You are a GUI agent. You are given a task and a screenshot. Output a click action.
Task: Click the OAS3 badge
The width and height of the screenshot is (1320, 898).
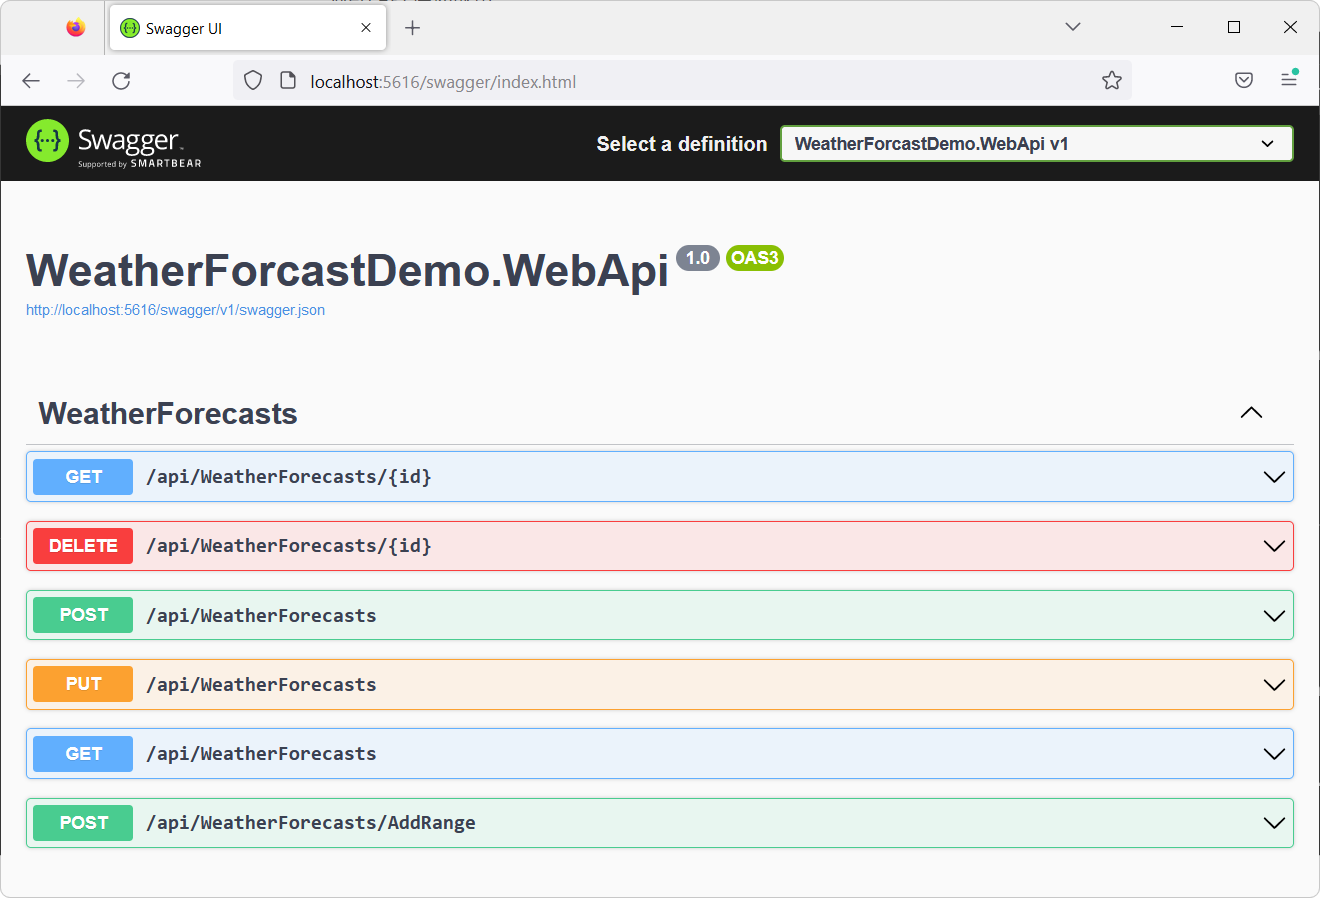pos(755,258)
